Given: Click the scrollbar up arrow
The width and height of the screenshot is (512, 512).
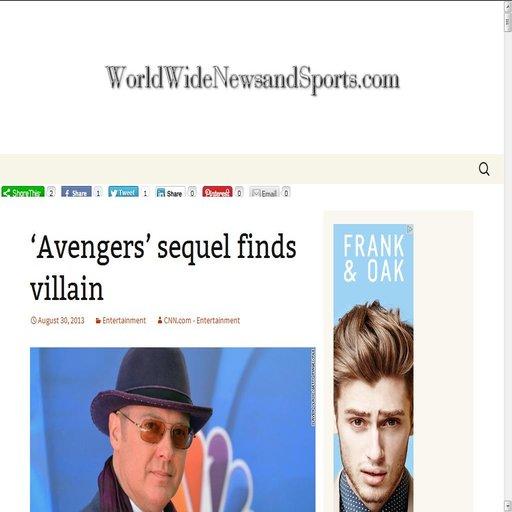Looking at the screenshot, I should click(508, 6).
